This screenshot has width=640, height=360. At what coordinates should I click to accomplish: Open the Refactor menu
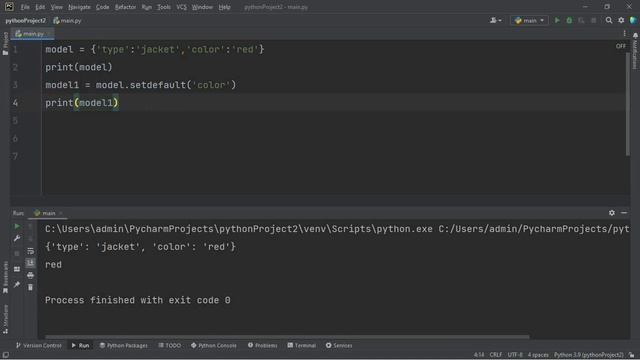tap(125, 7)
